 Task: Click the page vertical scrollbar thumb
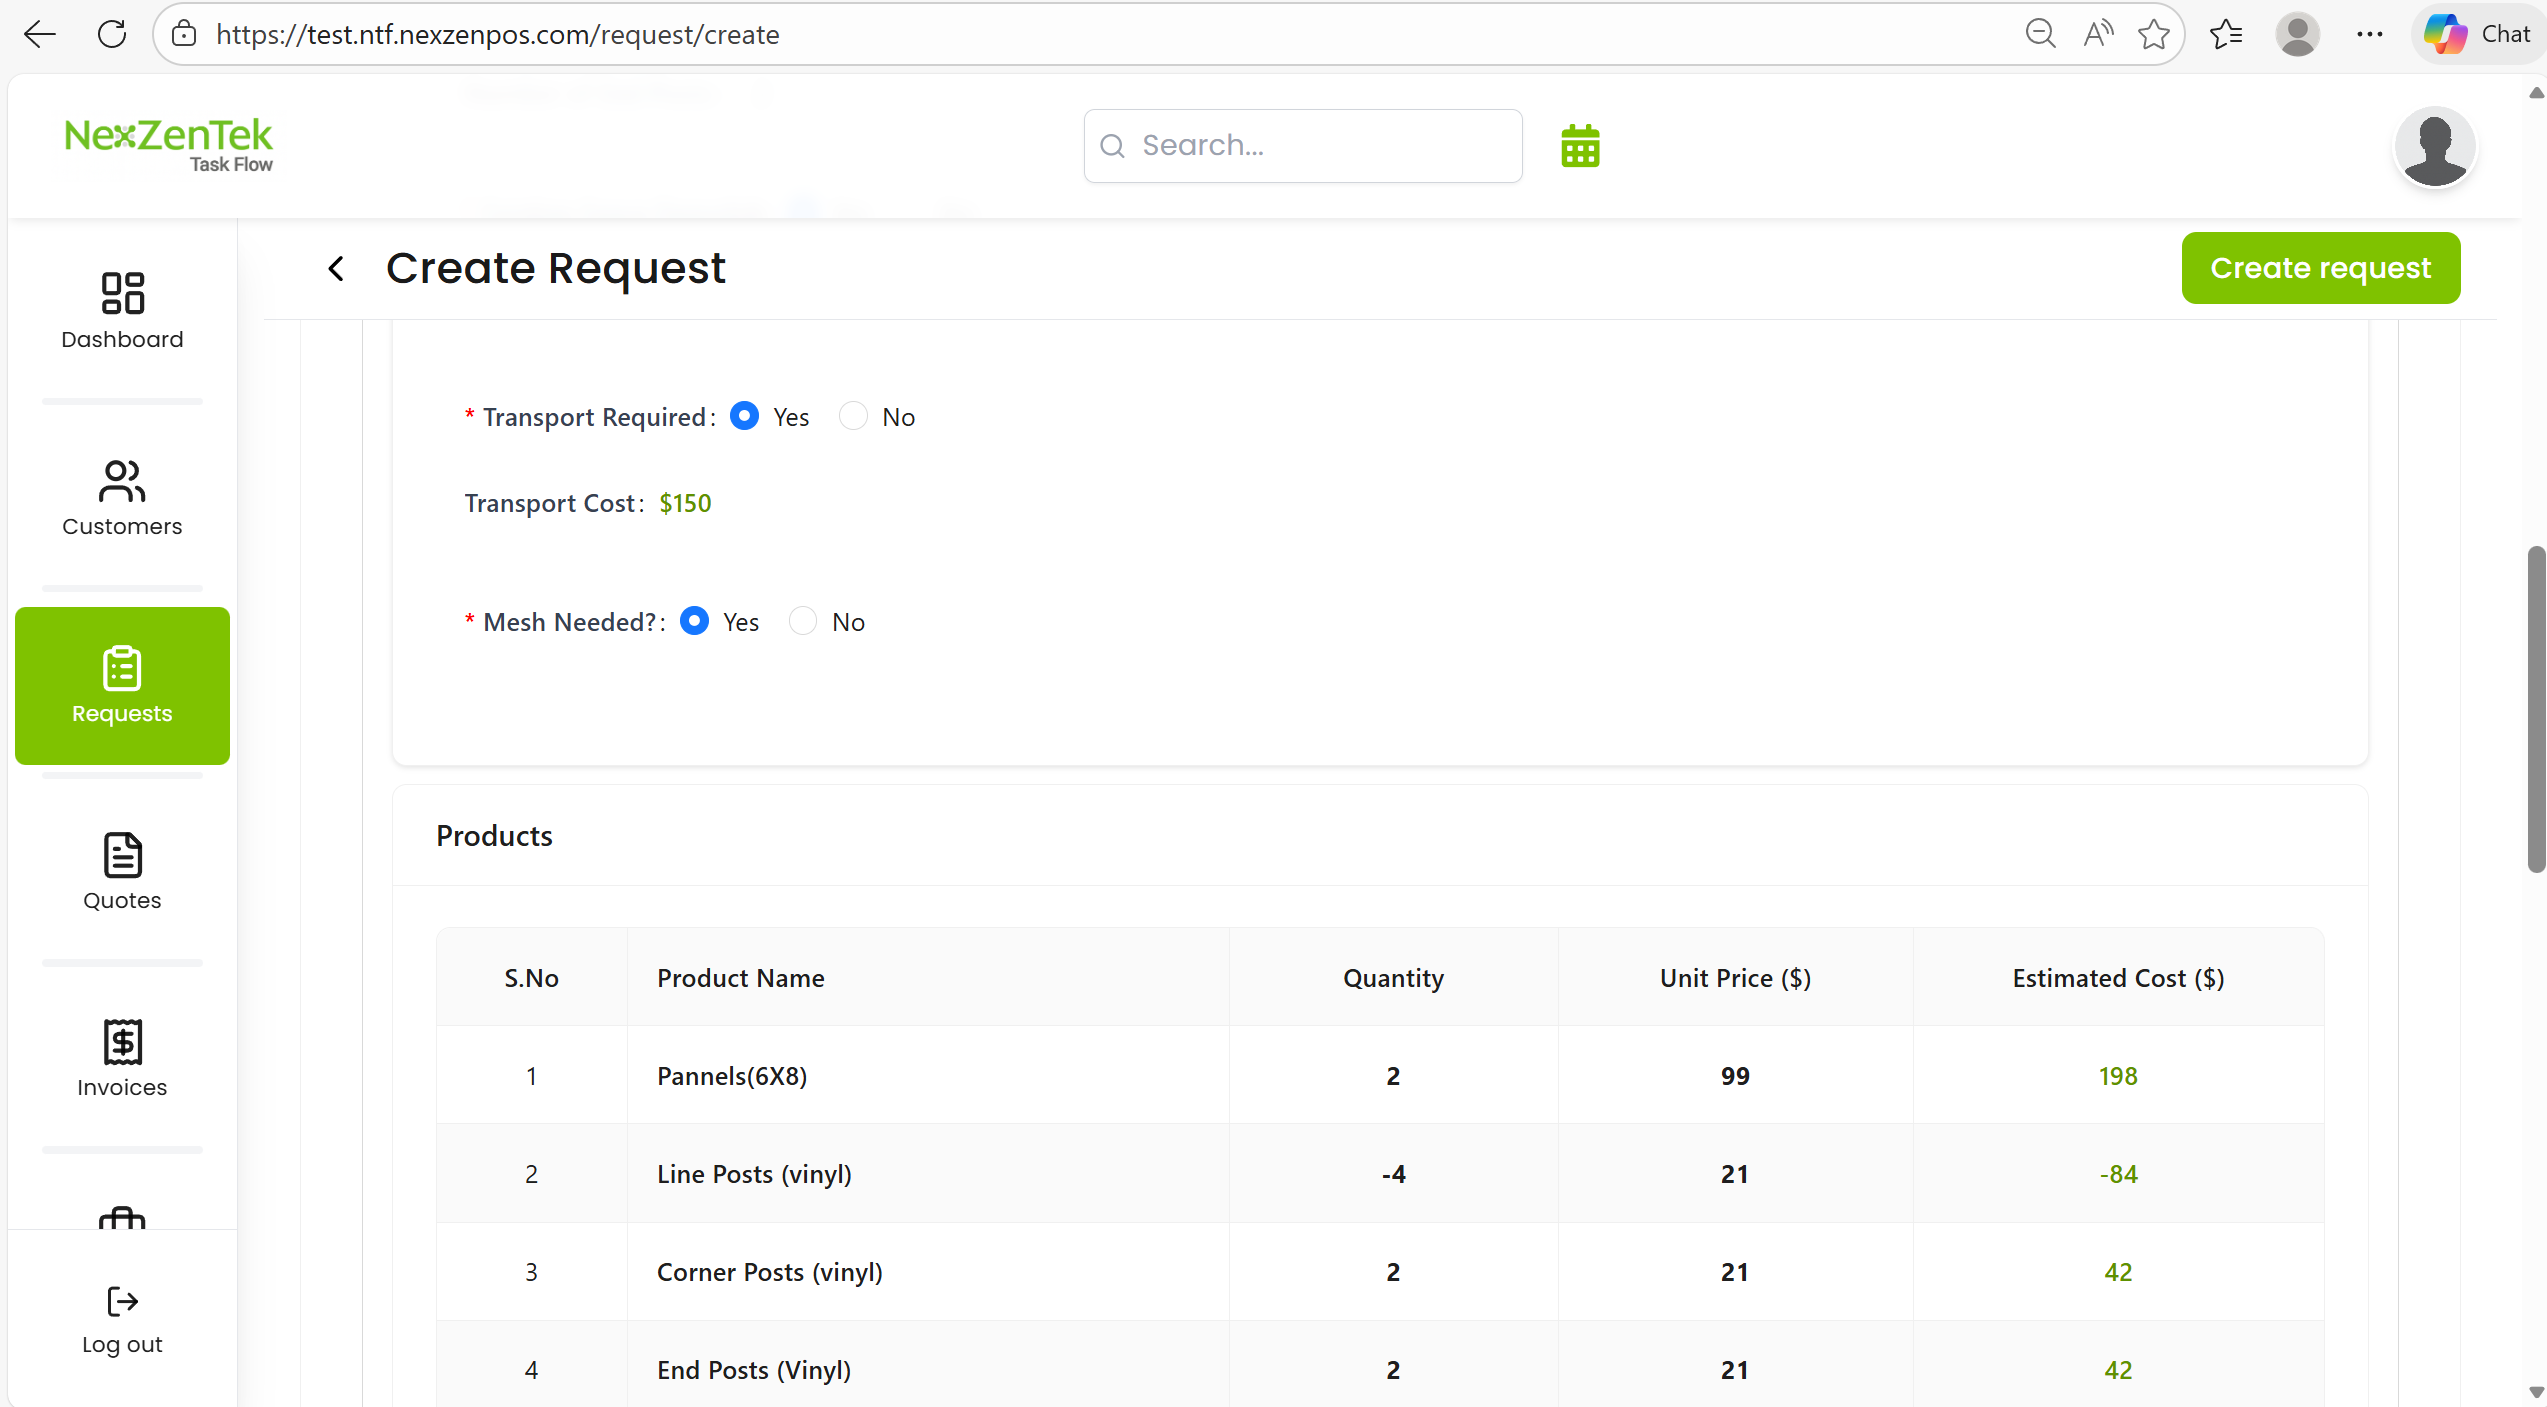(x=2535, y=708)
